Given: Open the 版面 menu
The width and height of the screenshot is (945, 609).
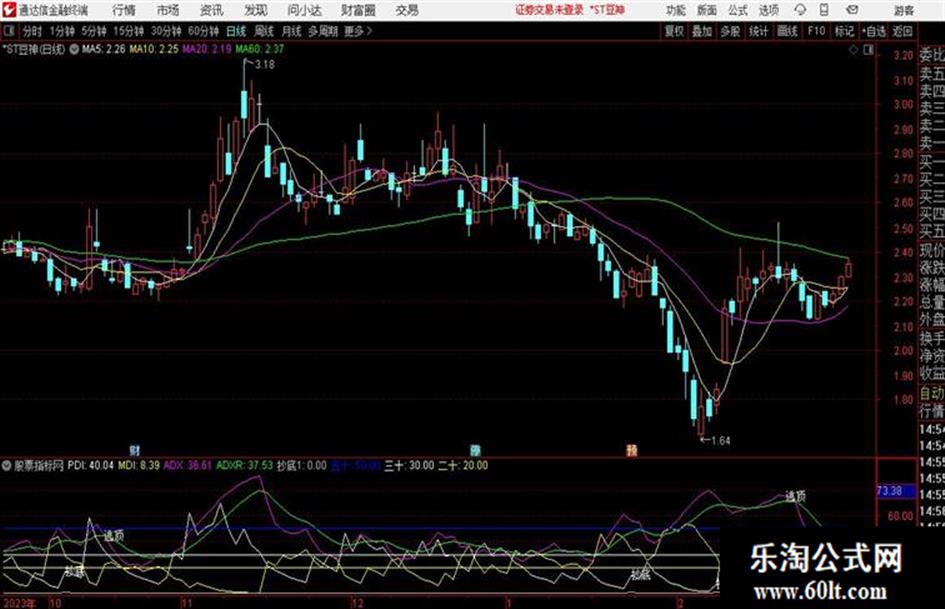Looking at the screenshot, I should (x=707, y=10).
